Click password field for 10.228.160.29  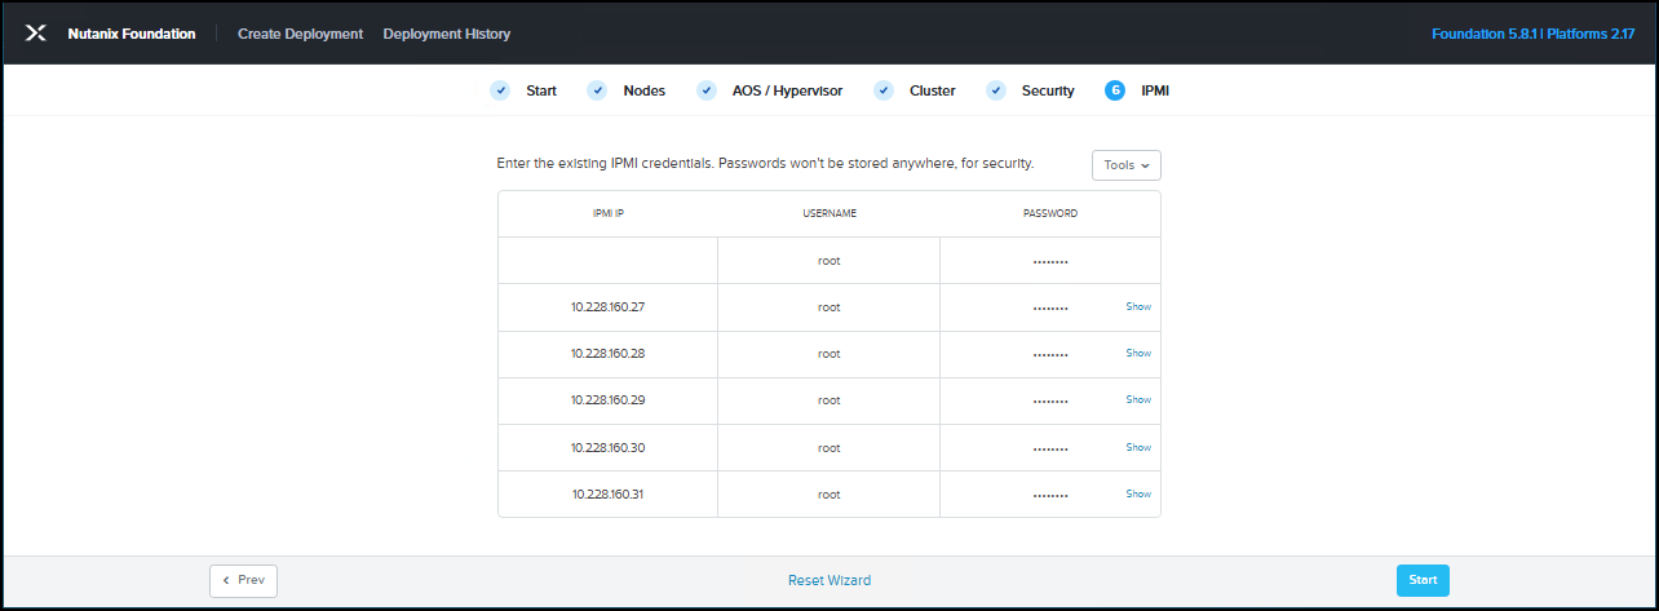coord(1050,401)
